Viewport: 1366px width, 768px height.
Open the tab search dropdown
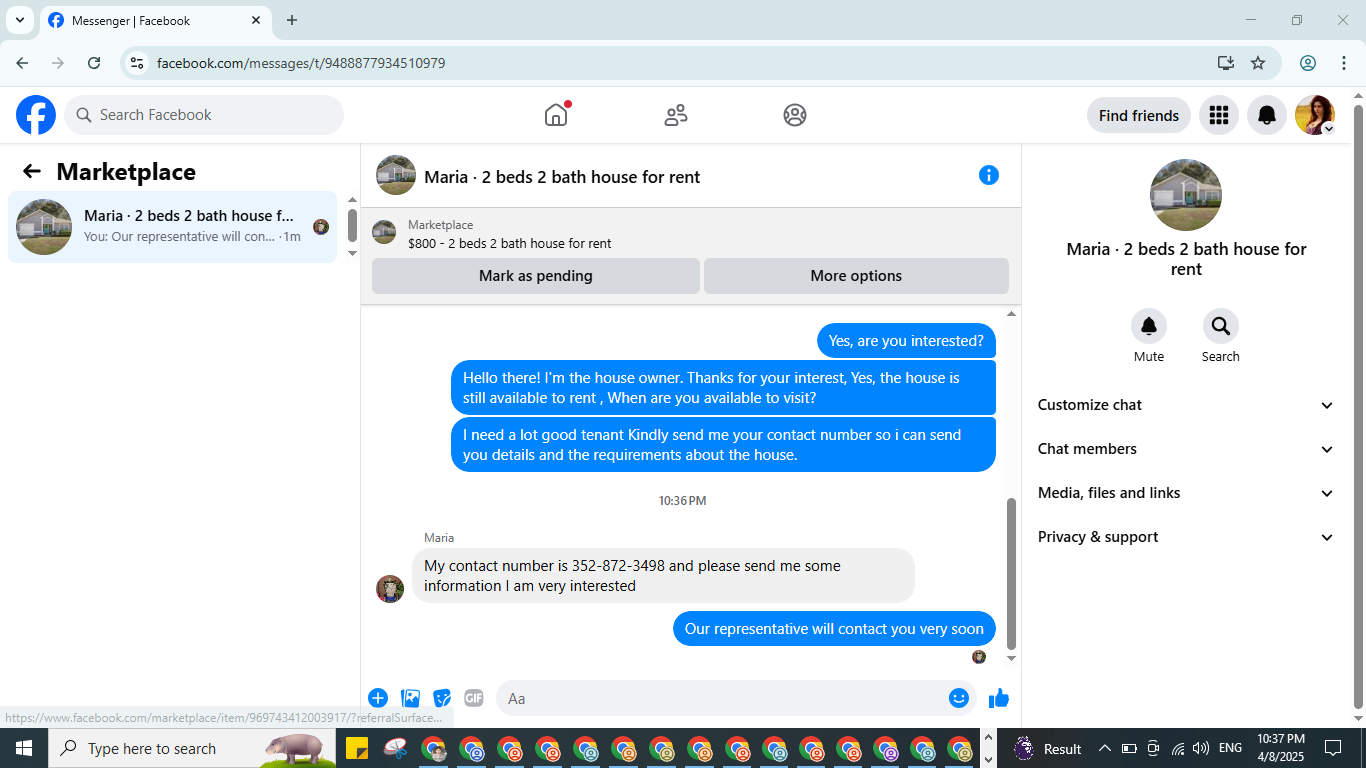click(x=20, y=20)
